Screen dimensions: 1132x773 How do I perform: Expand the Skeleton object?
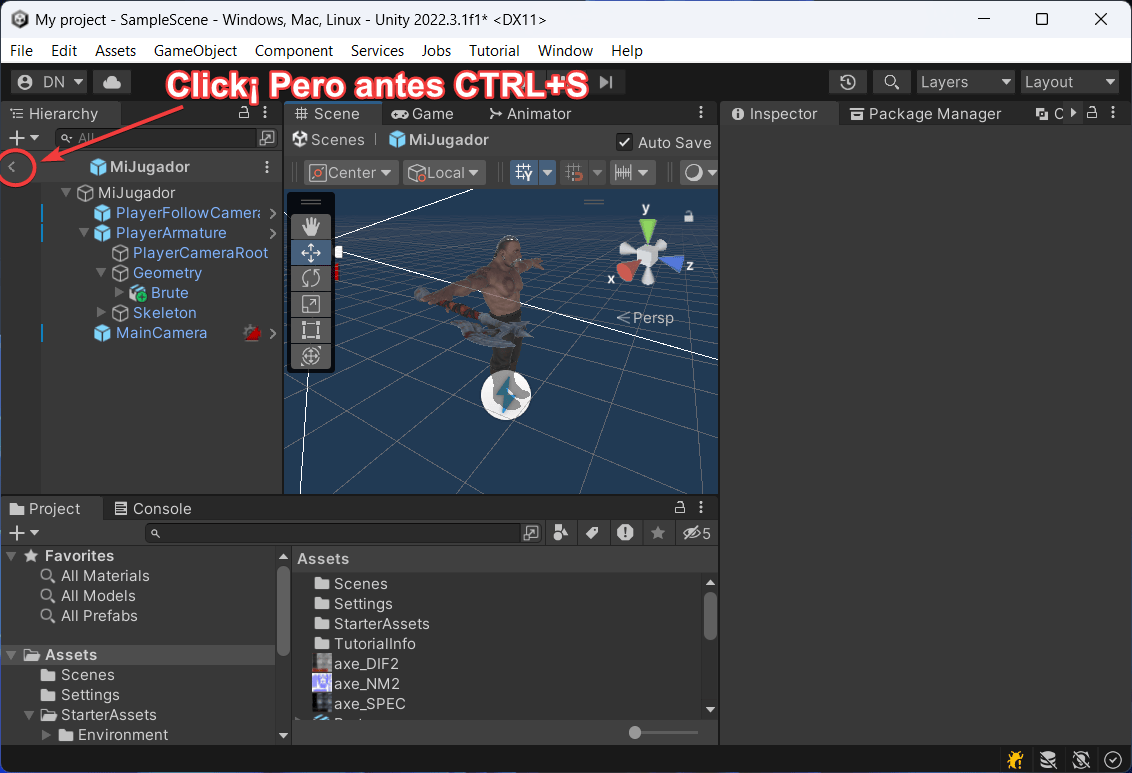[x=102, y=313]
